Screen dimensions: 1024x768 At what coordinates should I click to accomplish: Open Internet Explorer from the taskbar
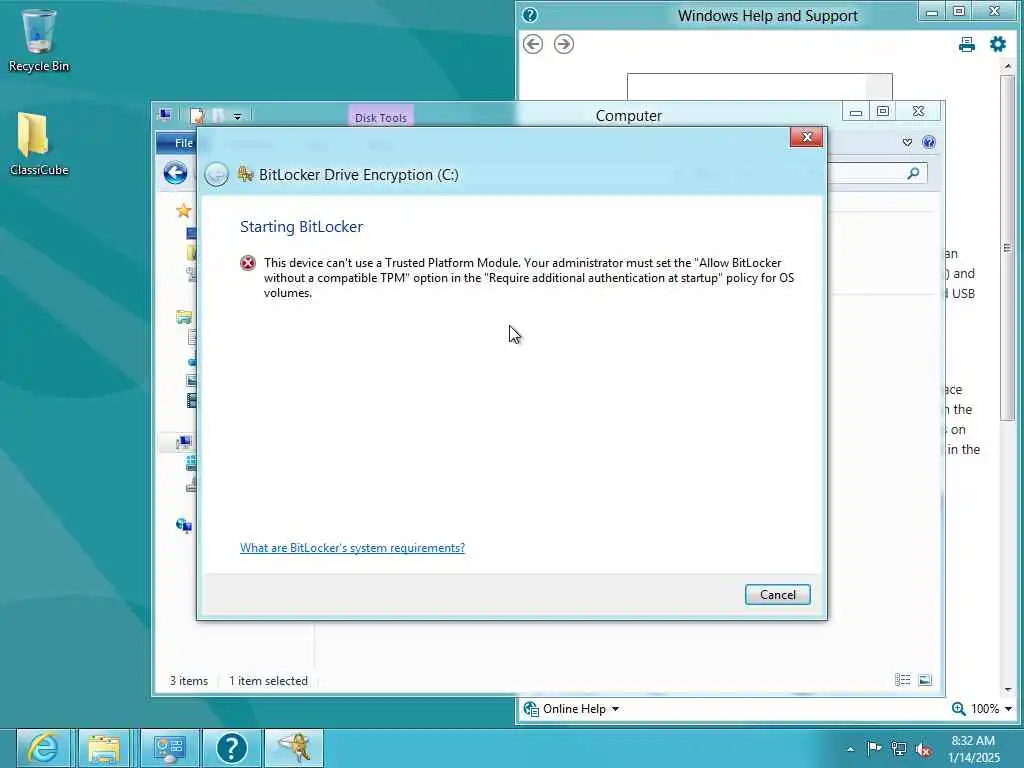pos(45,748)
